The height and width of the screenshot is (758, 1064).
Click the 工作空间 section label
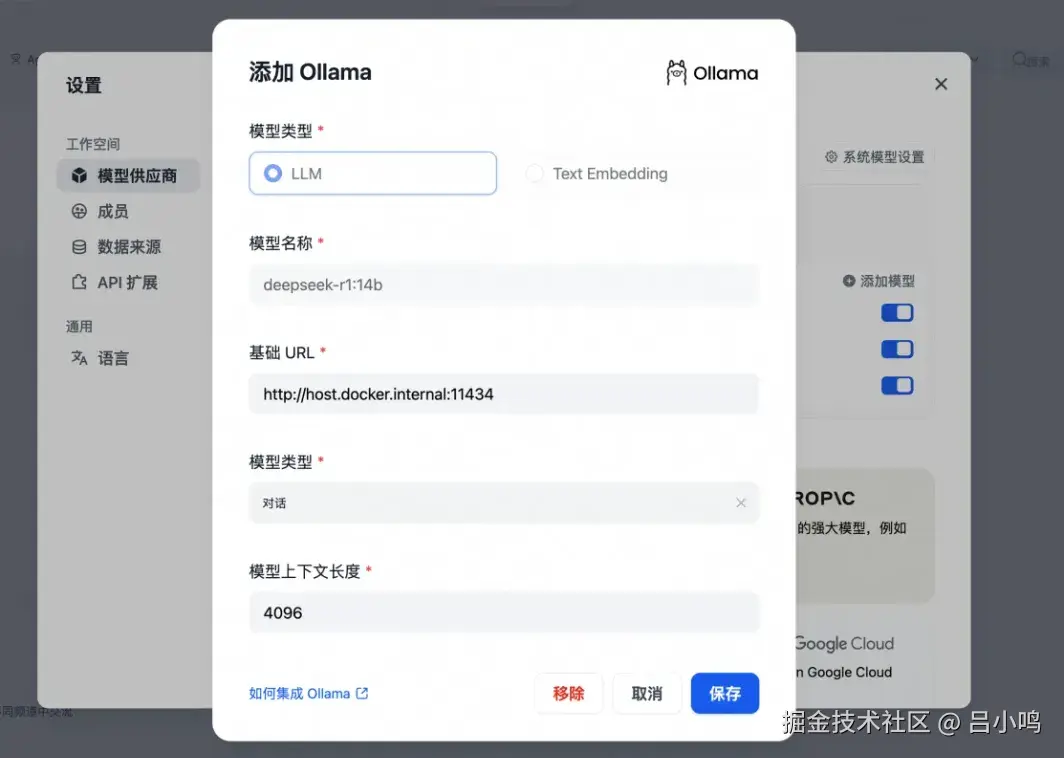pyautogui.click(x=93, y=144)
